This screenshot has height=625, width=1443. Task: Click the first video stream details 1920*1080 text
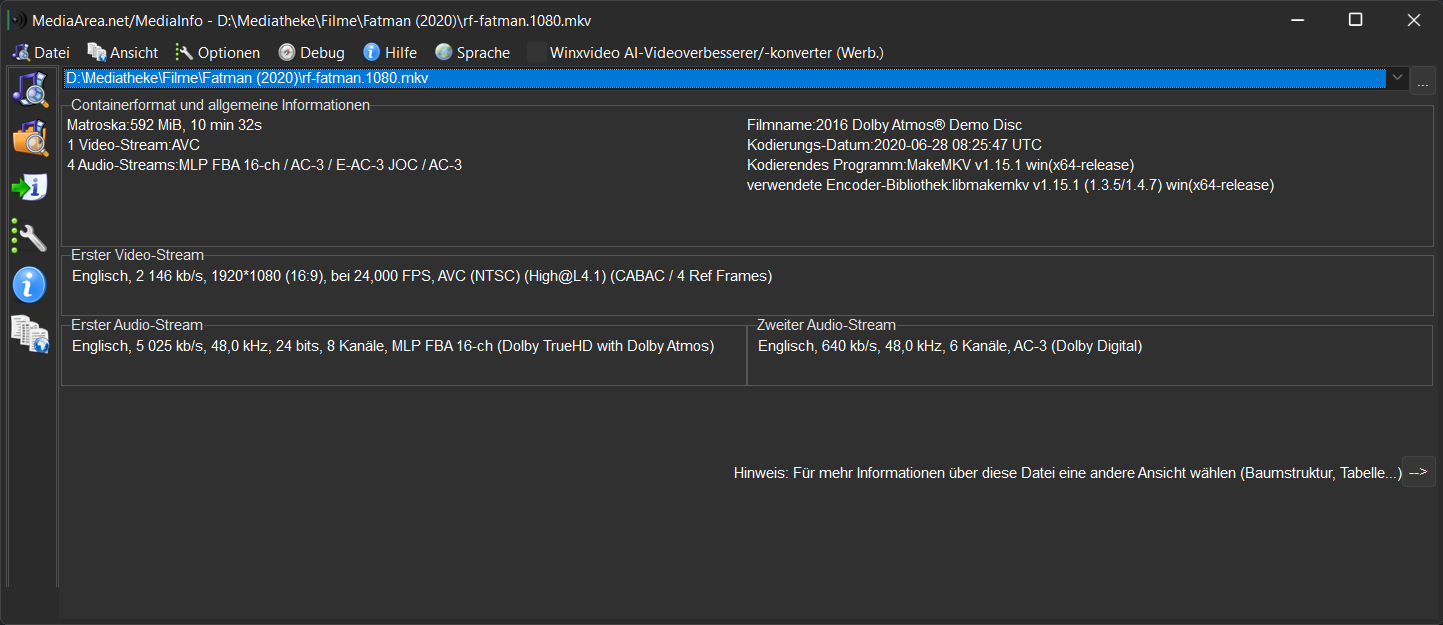click(422, 276)
